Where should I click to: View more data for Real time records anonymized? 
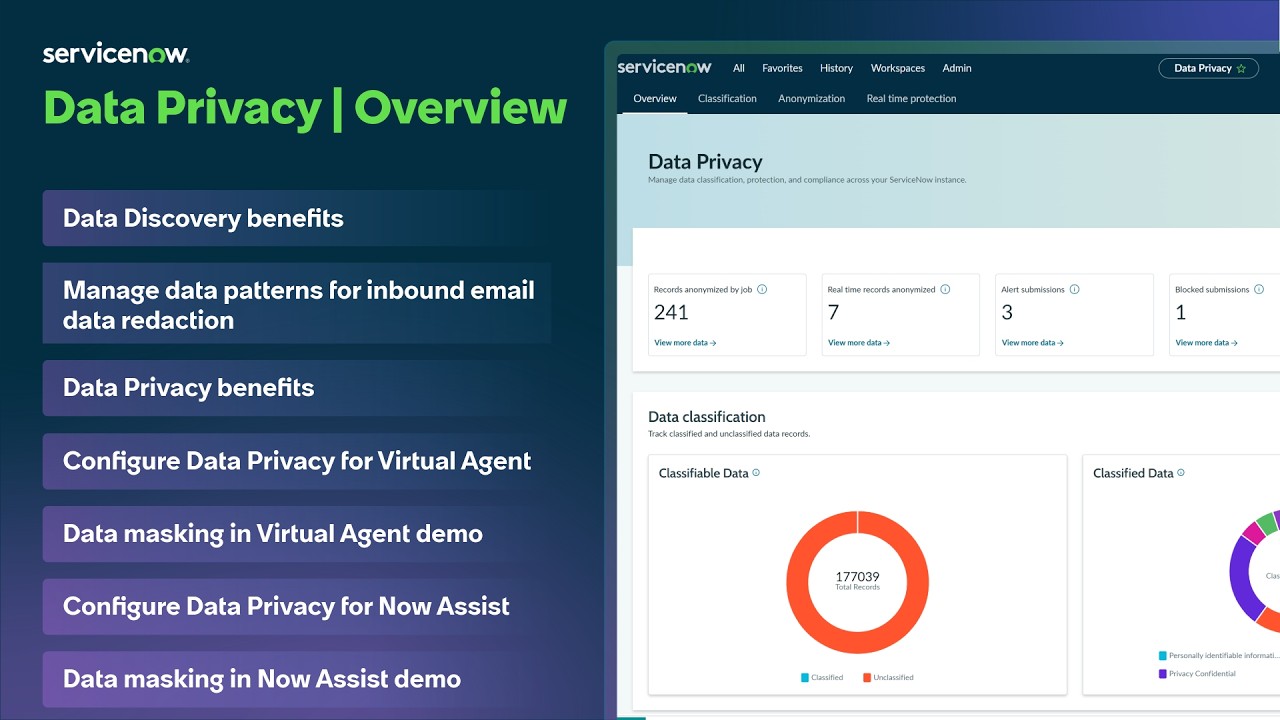pyautogui.click(x=859, y=342)
